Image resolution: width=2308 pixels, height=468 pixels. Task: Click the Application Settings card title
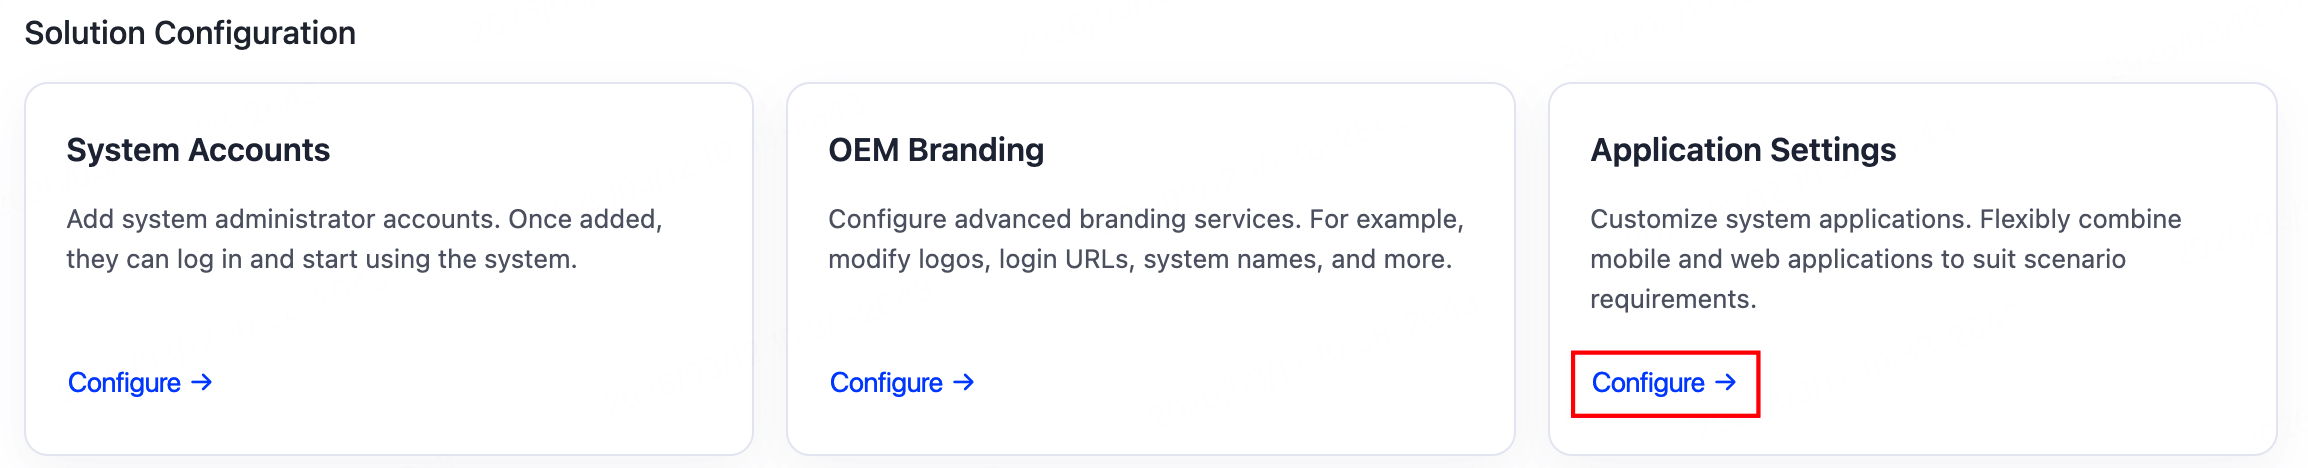pos(1743,150)
